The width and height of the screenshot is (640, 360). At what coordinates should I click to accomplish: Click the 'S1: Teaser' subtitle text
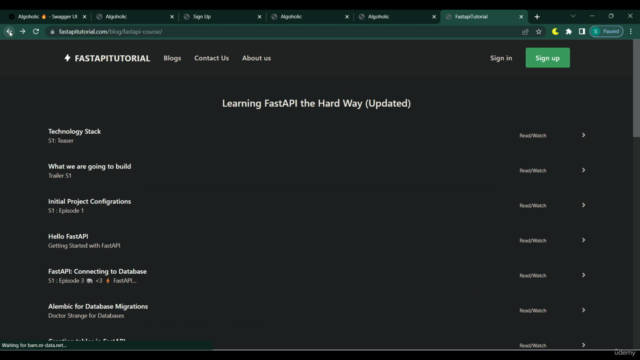[x=61, y=141]
